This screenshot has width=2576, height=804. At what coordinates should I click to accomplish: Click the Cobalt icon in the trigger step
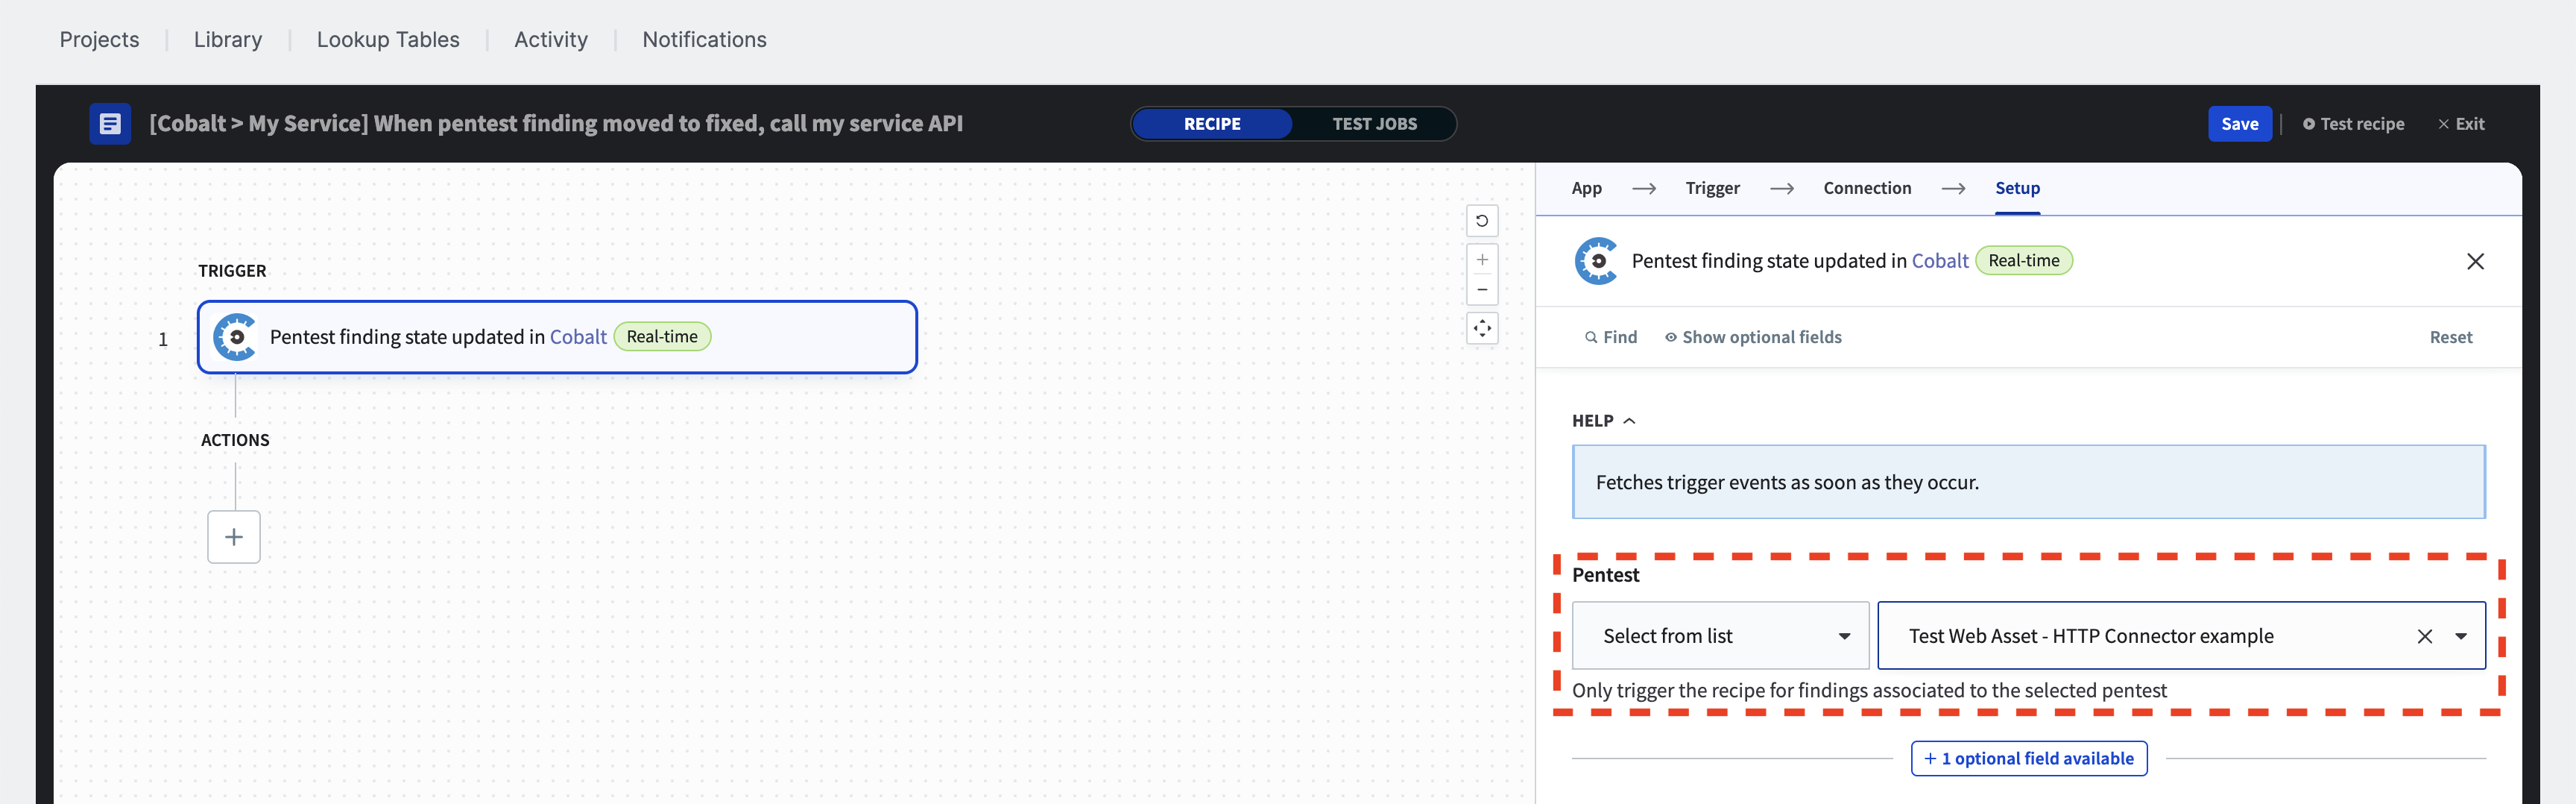coord(236,337)
